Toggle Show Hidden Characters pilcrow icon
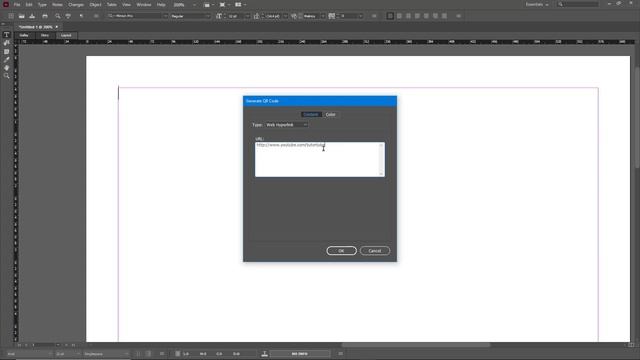This screenshot has width=640, height=360. tap(81, 16)
